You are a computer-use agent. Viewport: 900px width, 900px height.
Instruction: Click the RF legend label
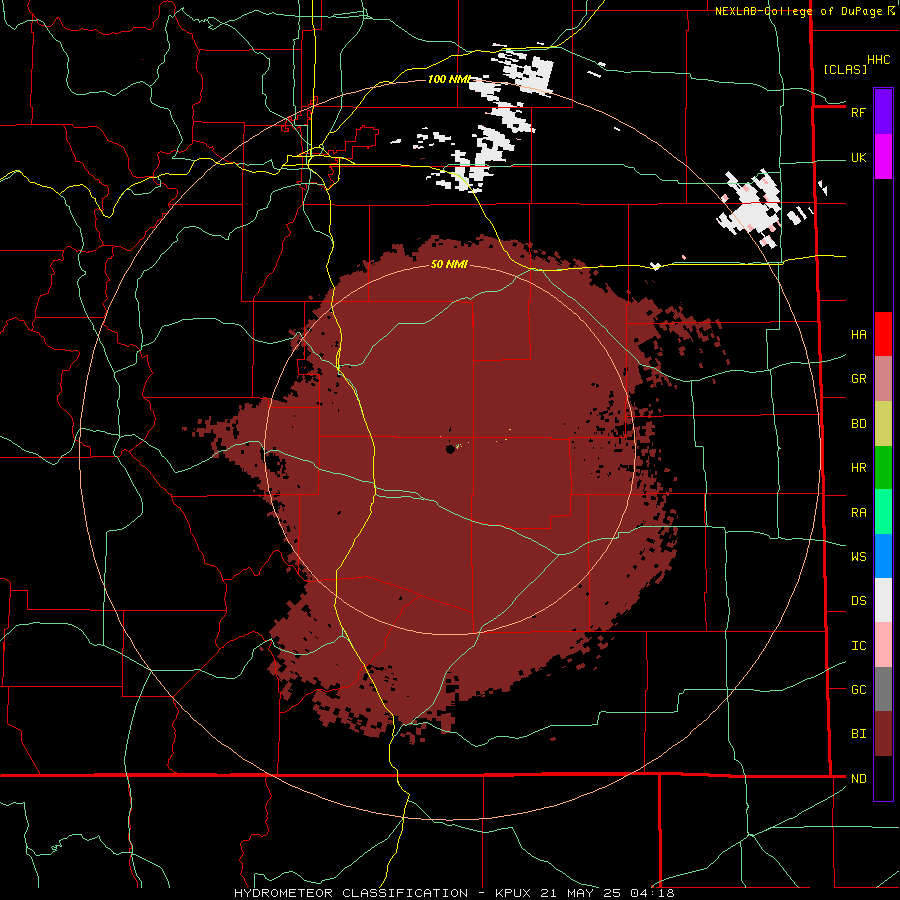point(858,112)
